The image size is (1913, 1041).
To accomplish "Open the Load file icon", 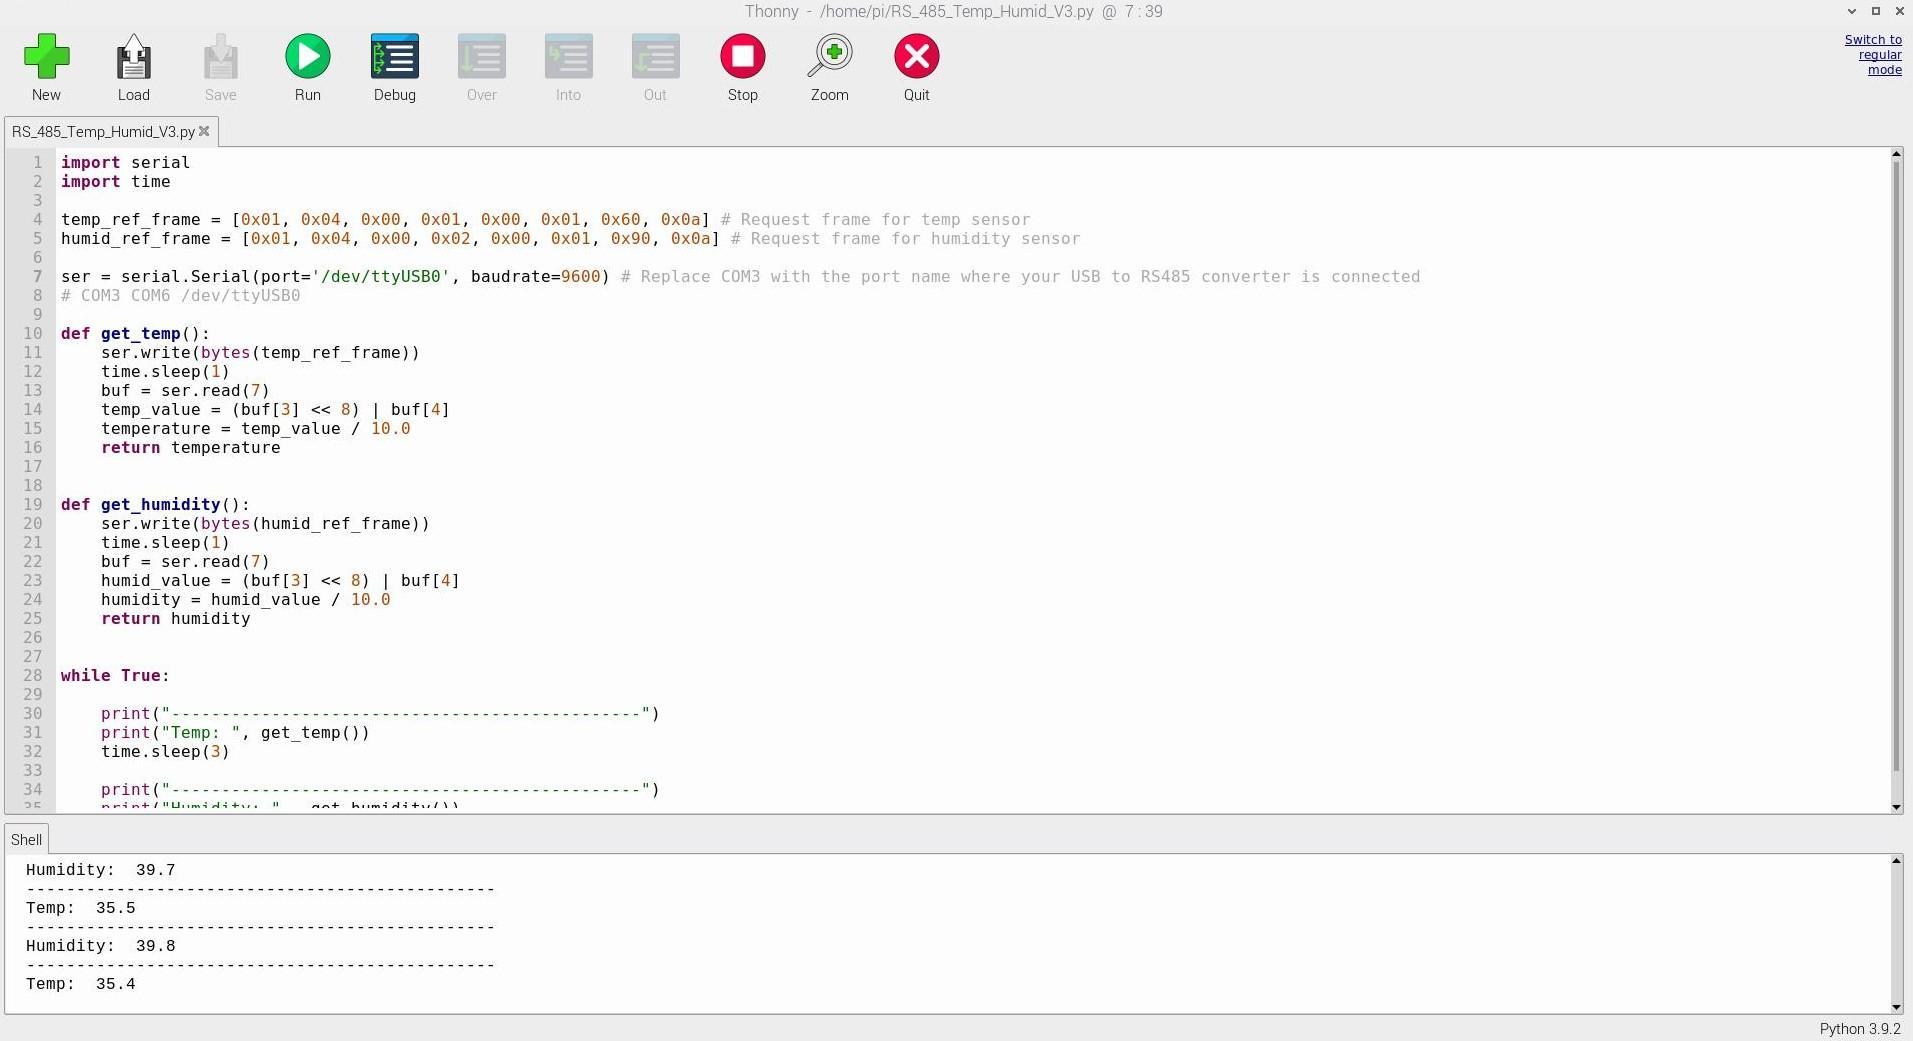I will (133, 57).
